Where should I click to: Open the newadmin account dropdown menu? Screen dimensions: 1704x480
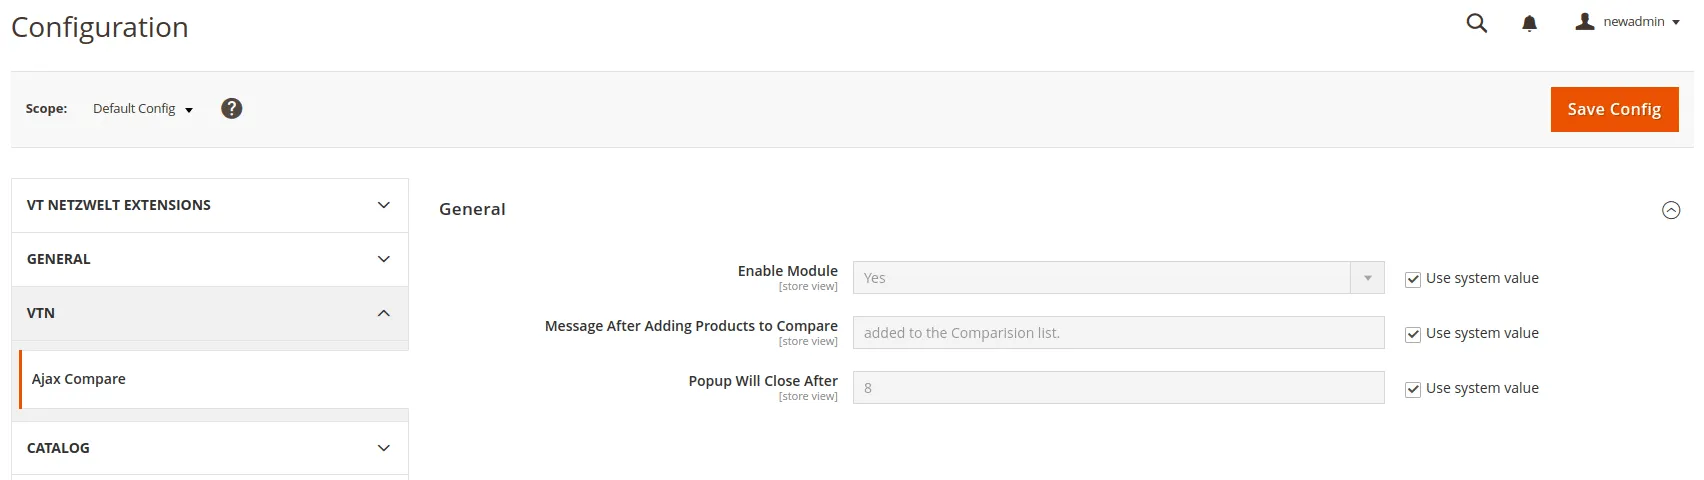tap(1641, 22)
